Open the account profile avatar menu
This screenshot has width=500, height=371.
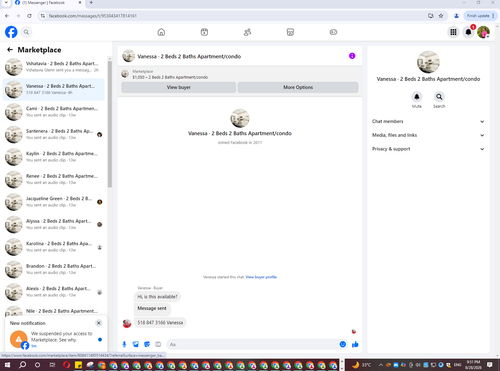[x=483, y=32]
